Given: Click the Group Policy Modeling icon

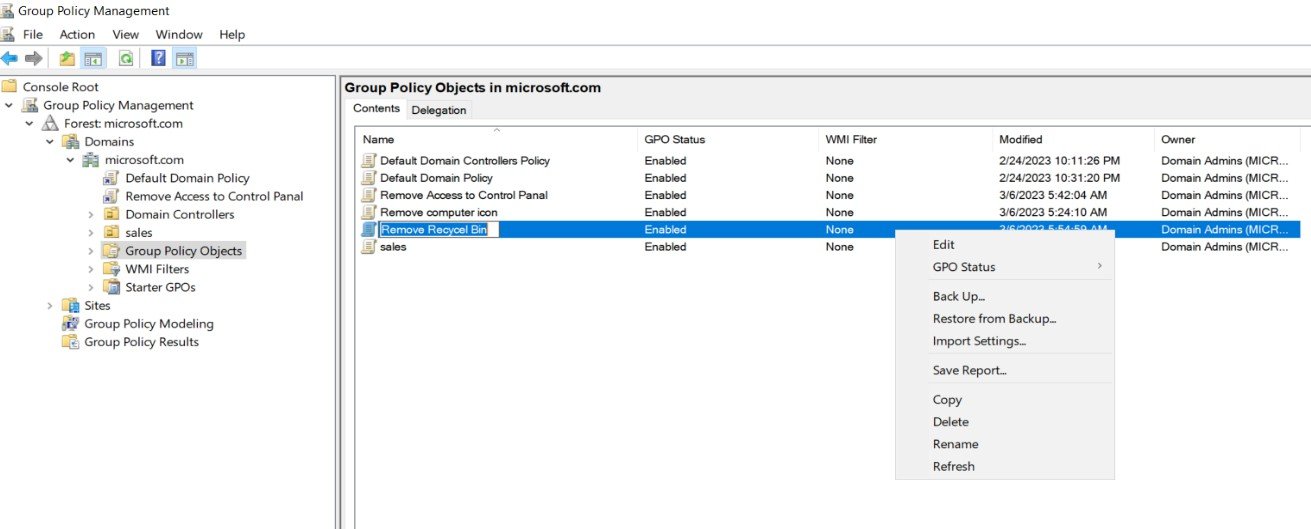Looking at the screenshot, I should pos(70,323).
